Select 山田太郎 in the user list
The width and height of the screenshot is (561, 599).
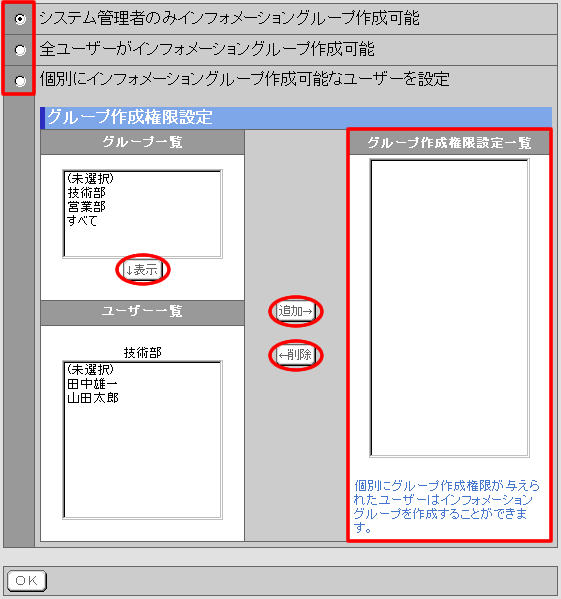point(93,398)
